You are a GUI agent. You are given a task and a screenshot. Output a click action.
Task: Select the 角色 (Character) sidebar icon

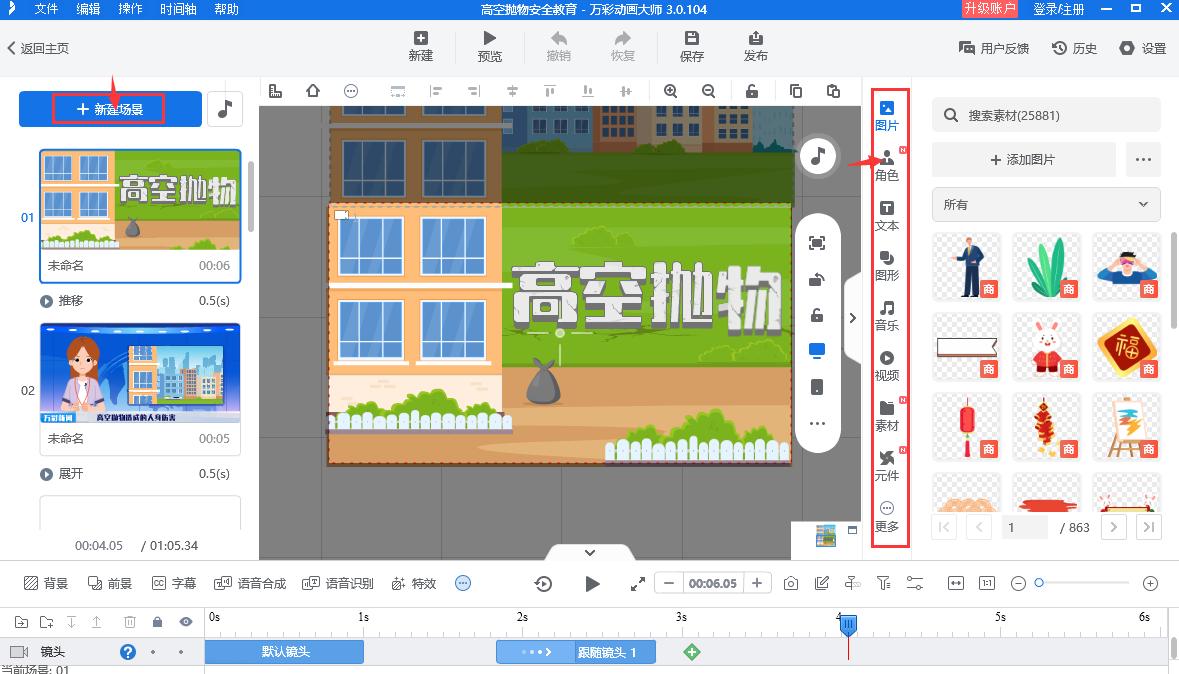885,165
